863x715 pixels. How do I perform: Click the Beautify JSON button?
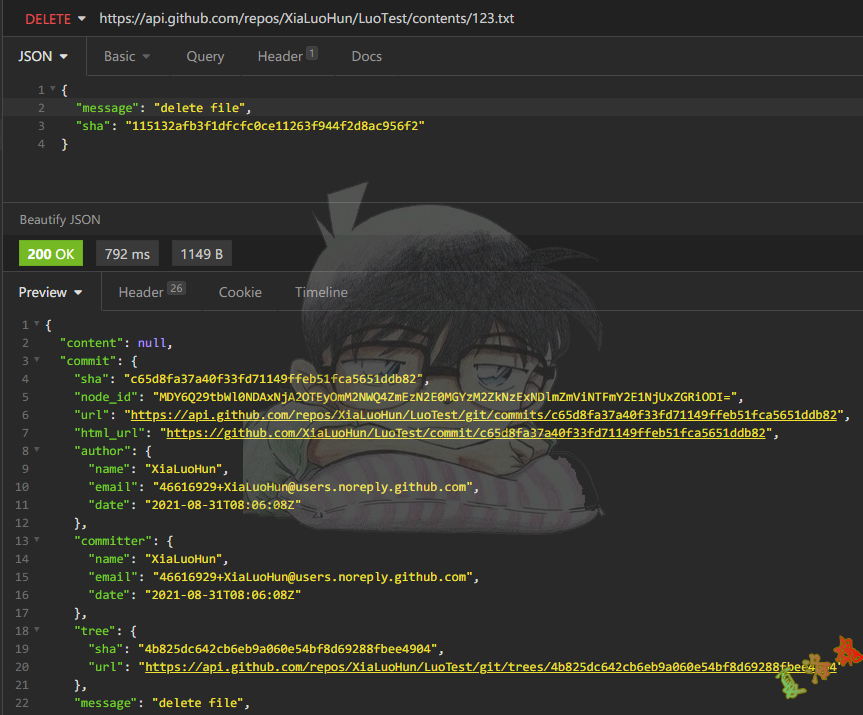(x=60, y=219)
